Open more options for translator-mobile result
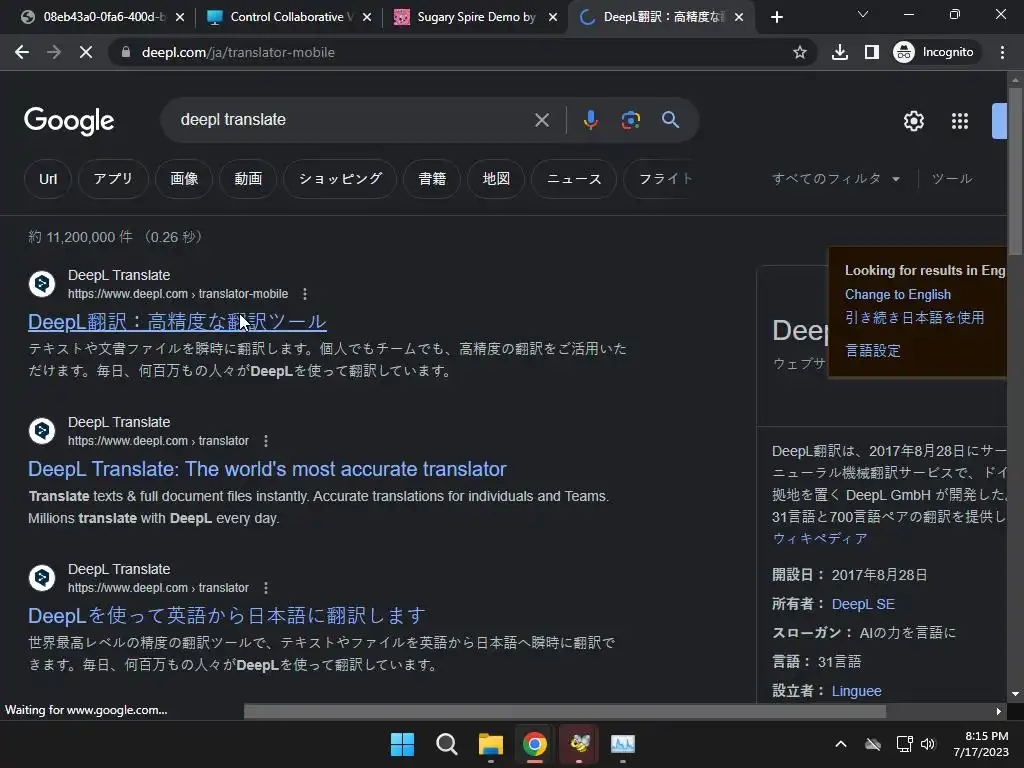The width and height of the screenshot is (1024, 768). pyautogui.click(x=305, y=294)
